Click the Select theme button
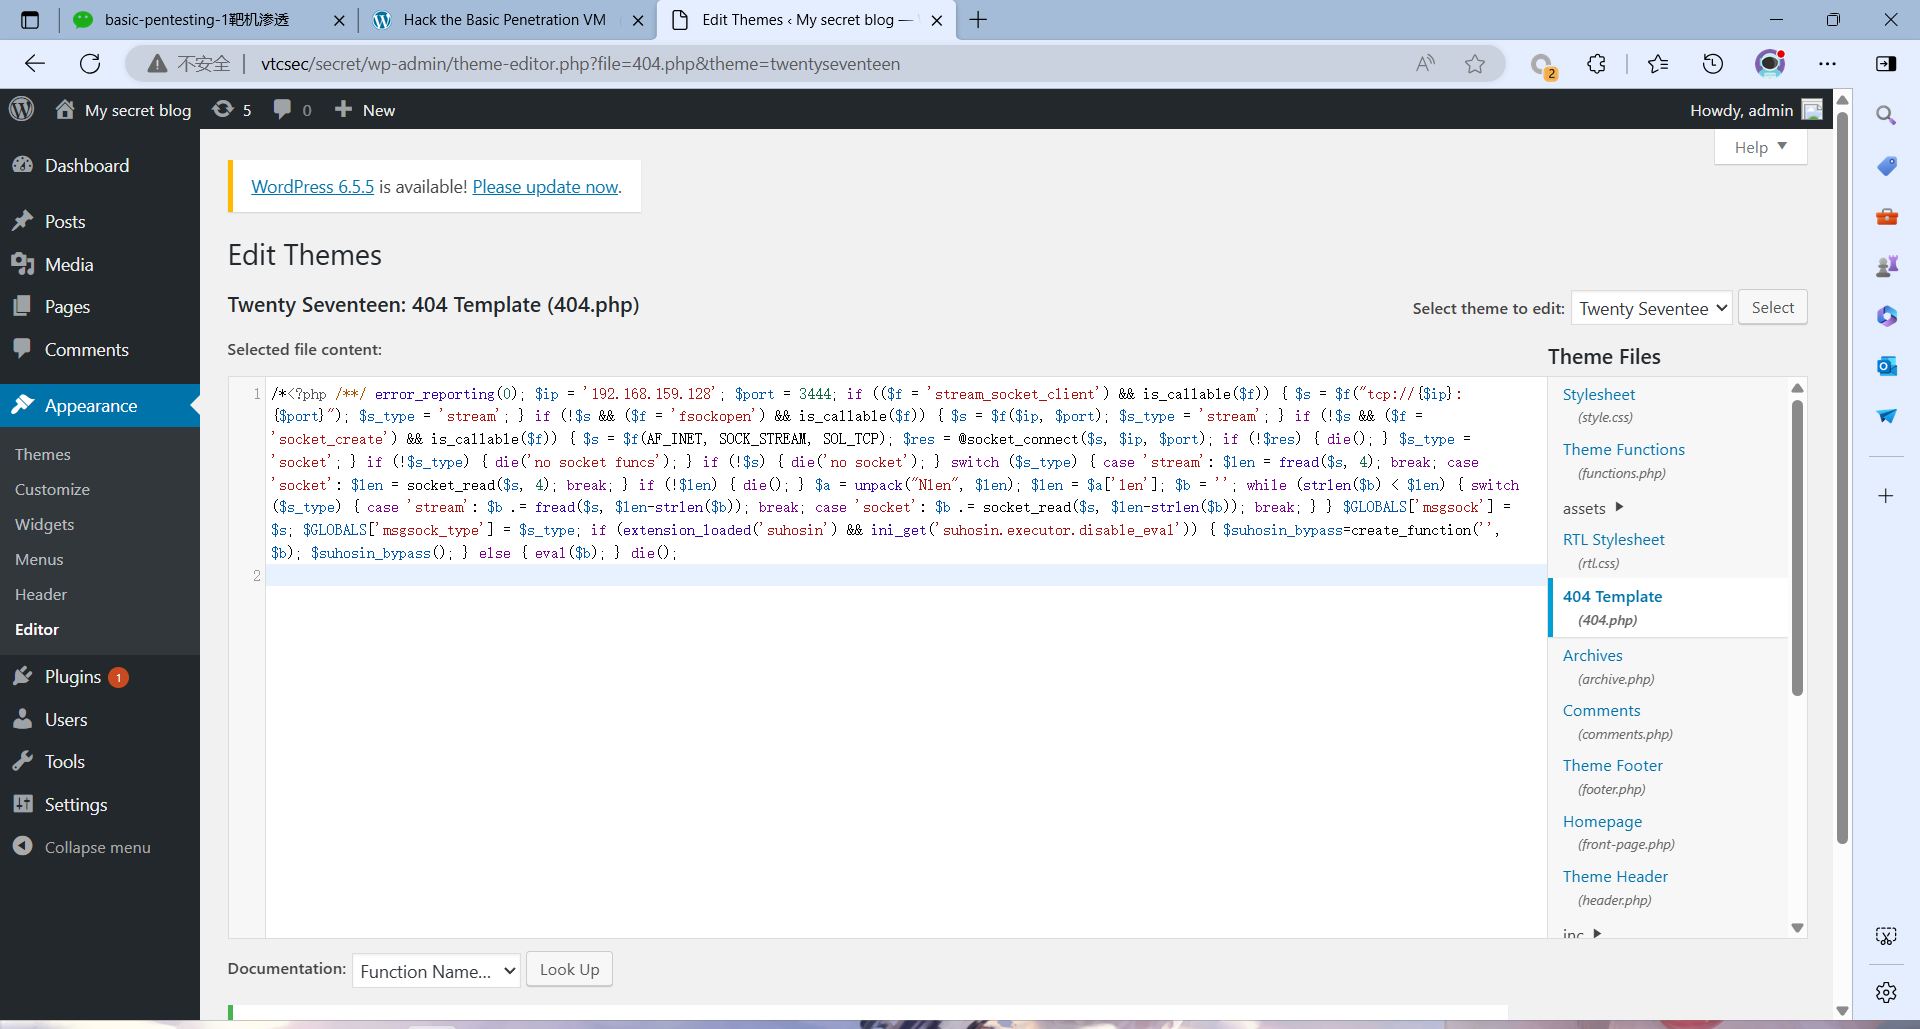The width and height of the screenshot is (1920, 1029). click(x=1772, y=307)
